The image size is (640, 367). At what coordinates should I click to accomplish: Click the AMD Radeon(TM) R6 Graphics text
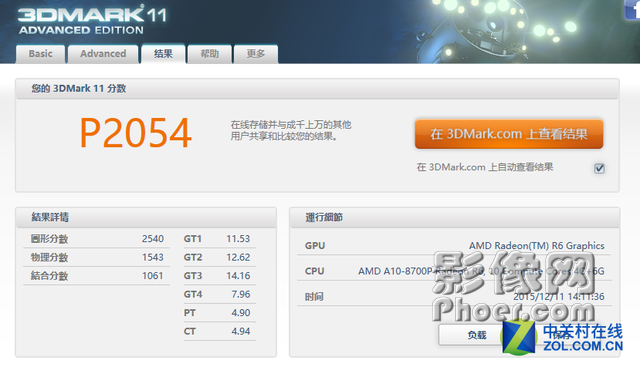[536, 246]
